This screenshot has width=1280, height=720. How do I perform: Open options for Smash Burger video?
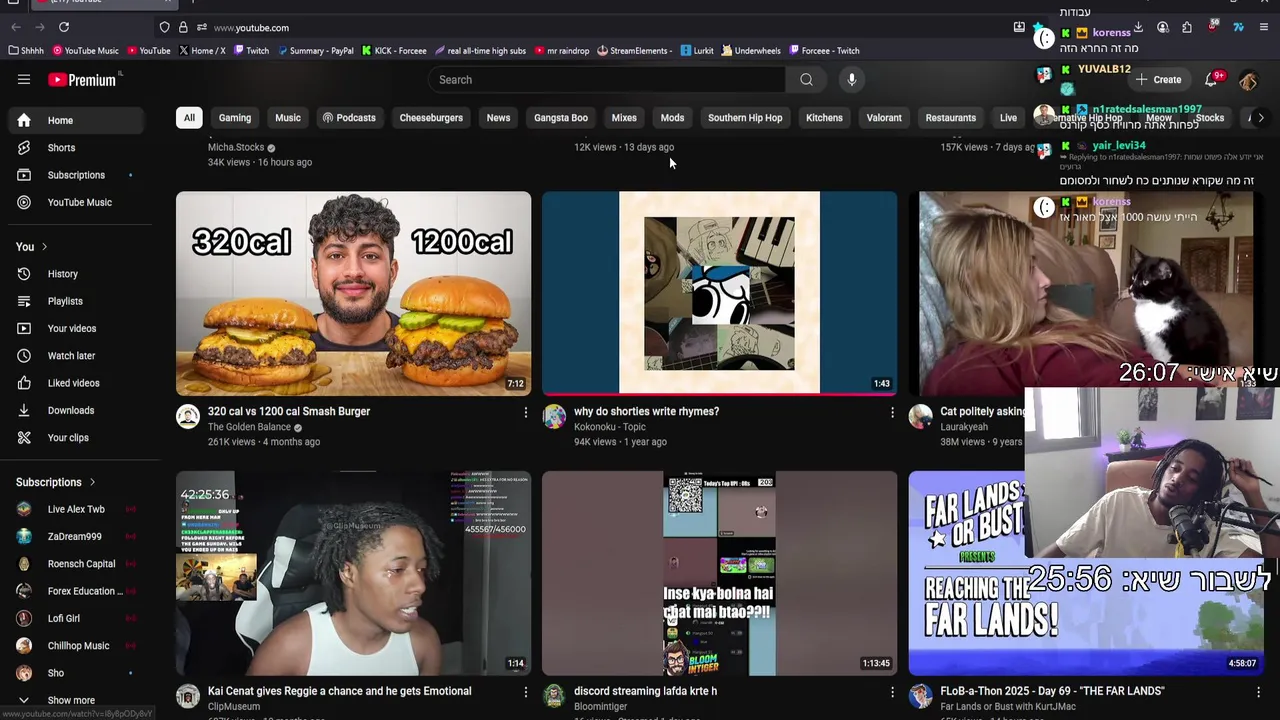(x=526, y=412)
